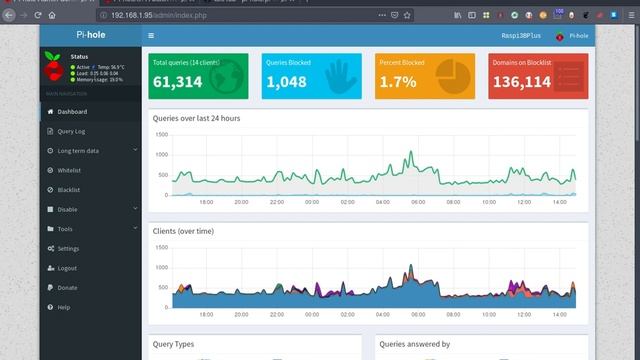Click the Load status line
Screen dimensions: 640x360
pos(95,73)
